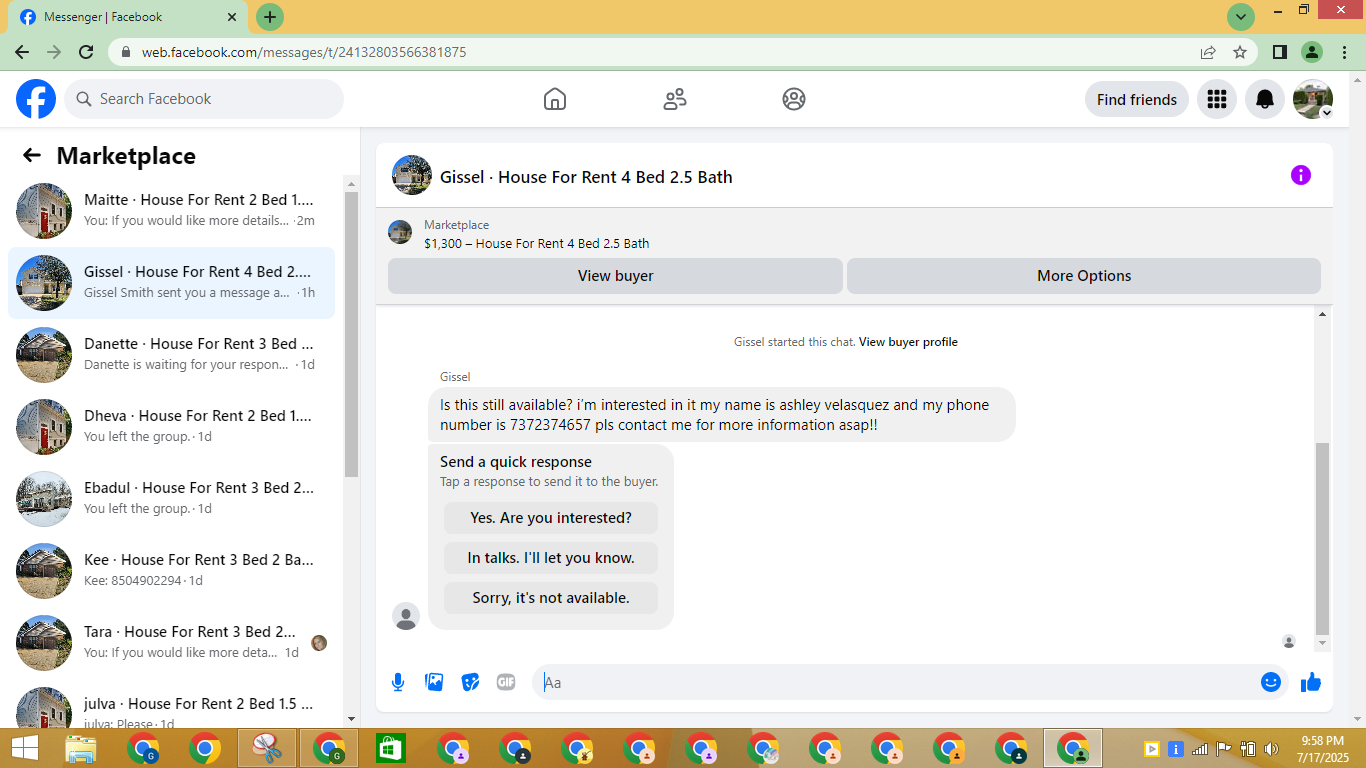Image resolution: width=1366 pixels, height=768 pixels.
Task: Click the conversation list scrollbar
Action: (x=351, y=333)
